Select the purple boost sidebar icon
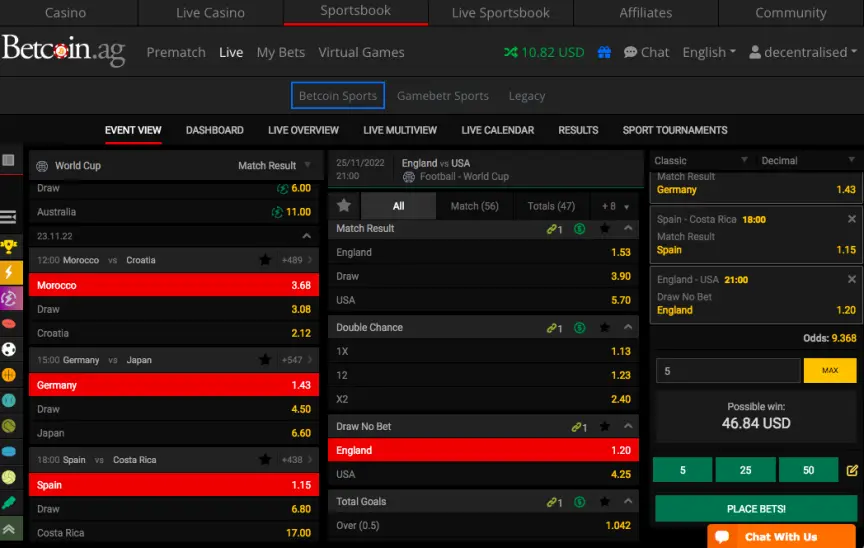 pos(10,298)
